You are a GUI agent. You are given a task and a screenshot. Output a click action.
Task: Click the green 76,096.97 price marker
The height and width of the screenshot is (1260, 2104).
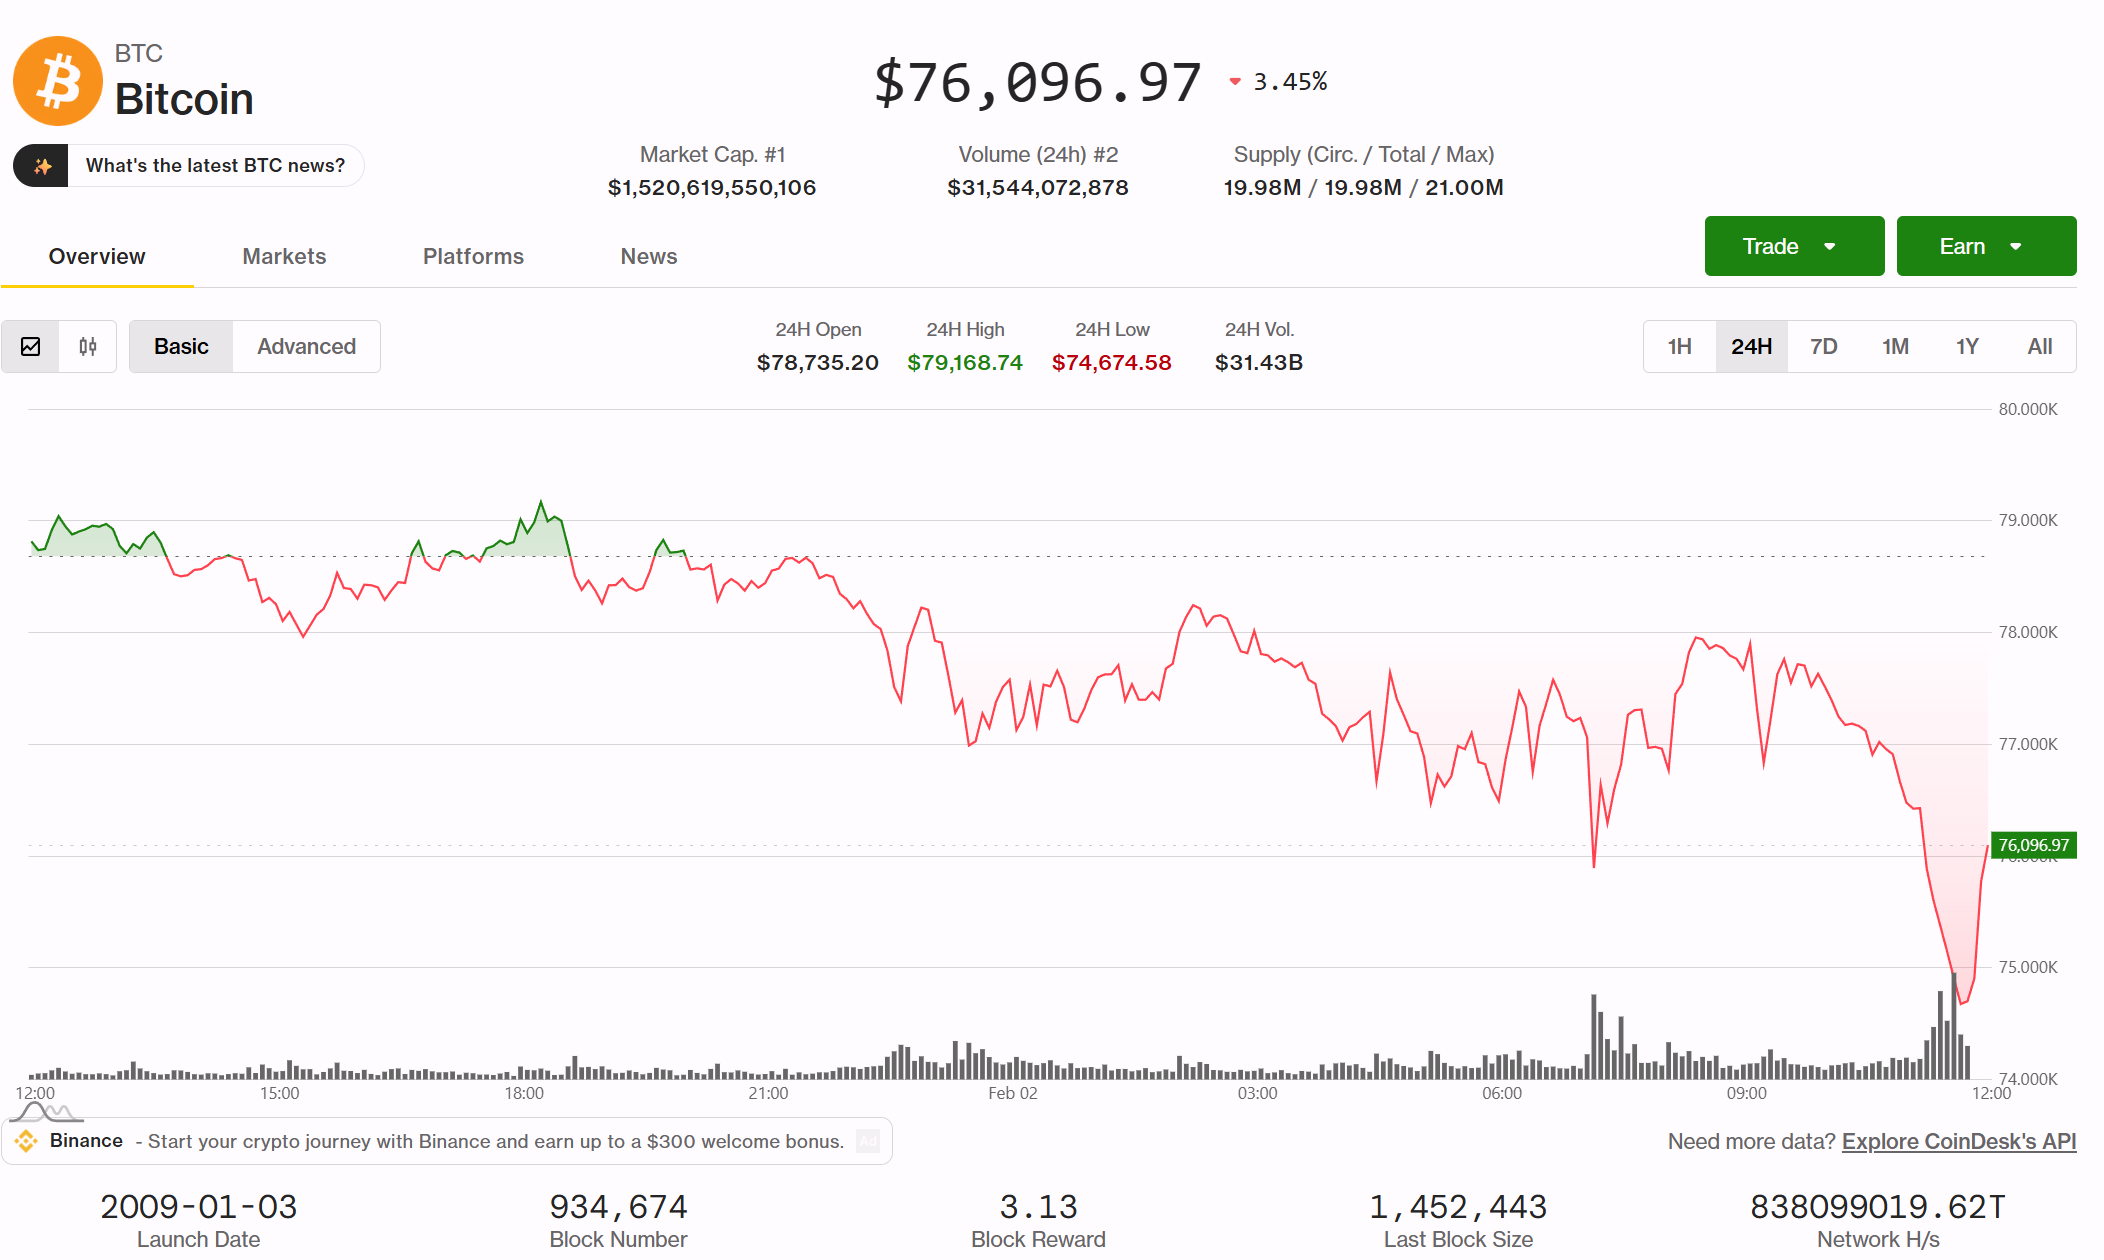(x=2033, y=846)
